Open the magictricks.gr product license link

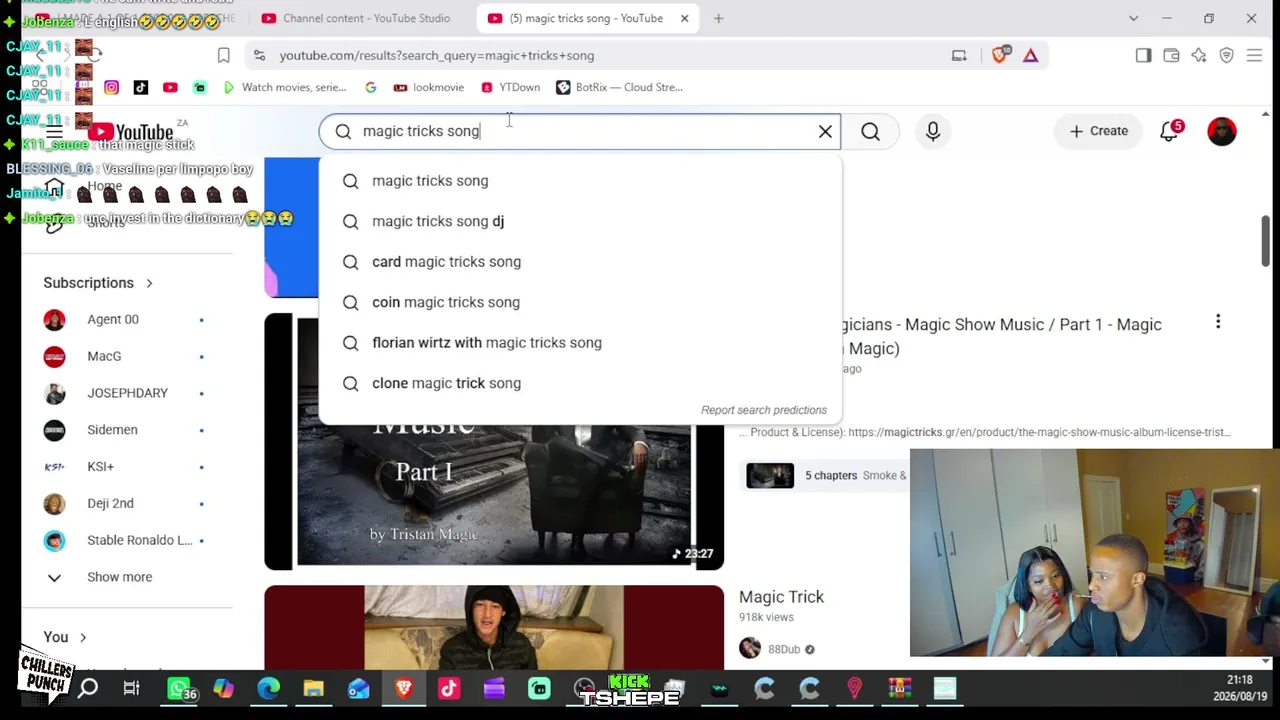point(1039,432)
